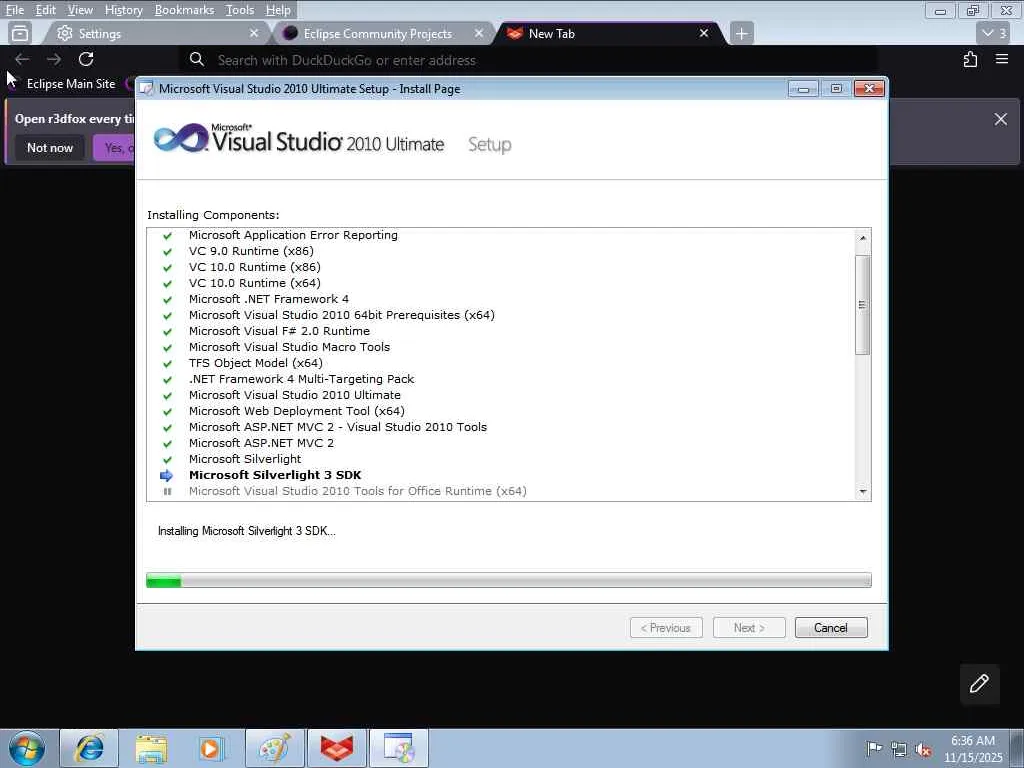Select Microsoft Silverlight 3 SDK item
Screen dimensions: 1024x768
pyautogui.click(x=275, y=475)
